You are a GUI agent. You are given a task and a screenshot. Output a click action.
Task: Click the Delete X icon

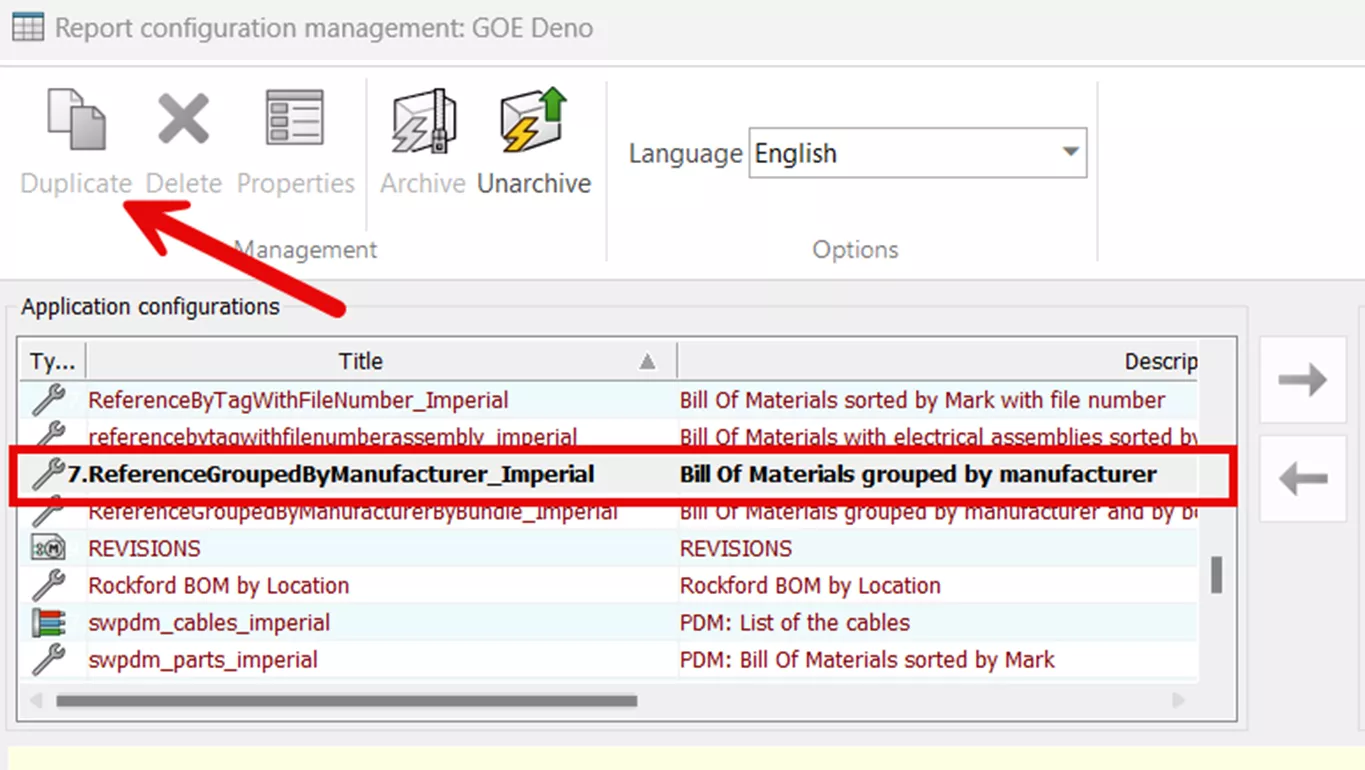pyautogui.click(x=183, y=120)
